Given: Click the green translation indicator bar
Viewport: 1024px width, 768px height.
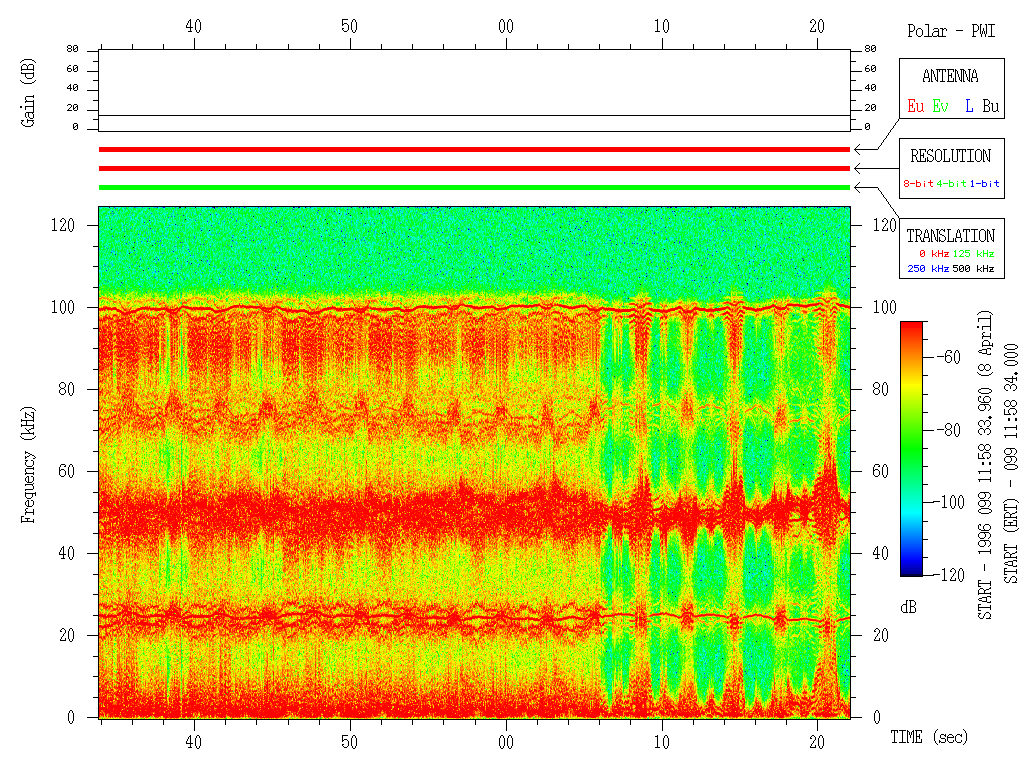Looking at the screenshot, I should (474, 187).
